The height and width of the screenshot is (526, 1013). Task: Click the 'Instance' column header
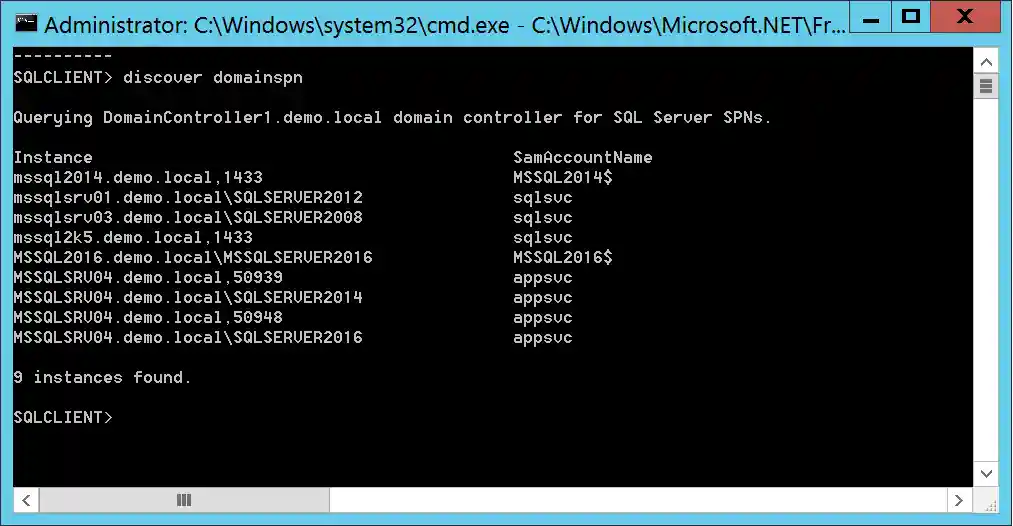[53, 158]
